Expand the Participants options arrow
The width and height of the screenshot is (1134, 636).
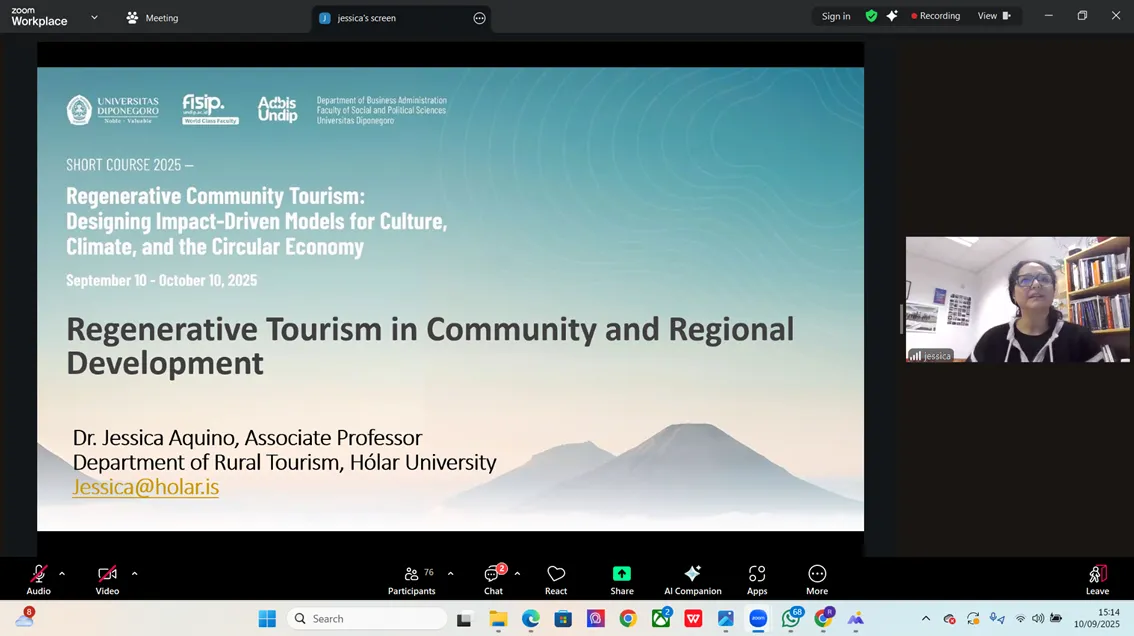click(450, 574)
